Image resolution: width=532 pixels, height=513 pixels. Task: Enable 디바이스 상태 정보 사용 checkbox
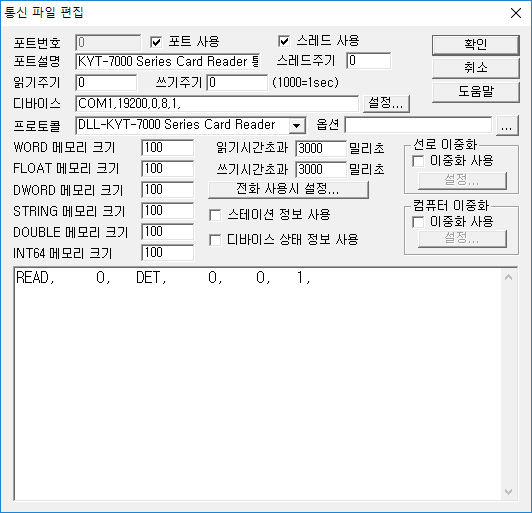[x=215, y=240]
